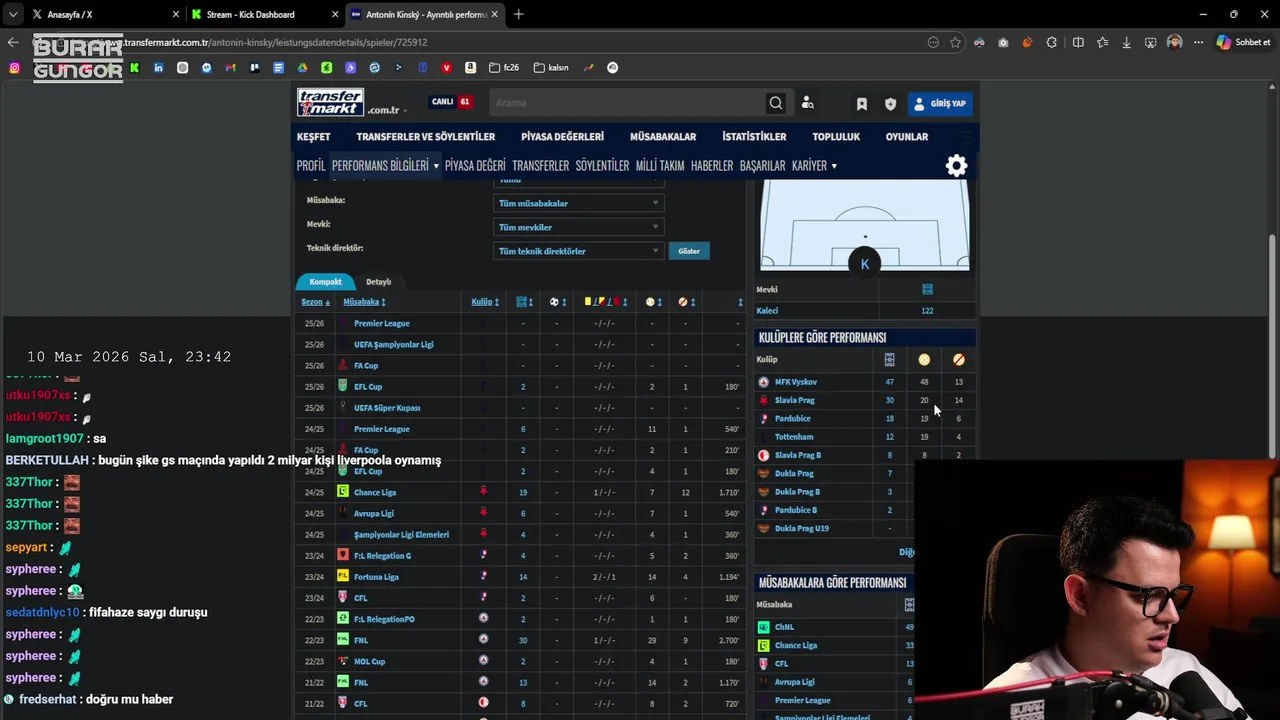Open the settings gear icon on player page
Viewport: 1280px width, 720px height.
[x=957, y=166]
